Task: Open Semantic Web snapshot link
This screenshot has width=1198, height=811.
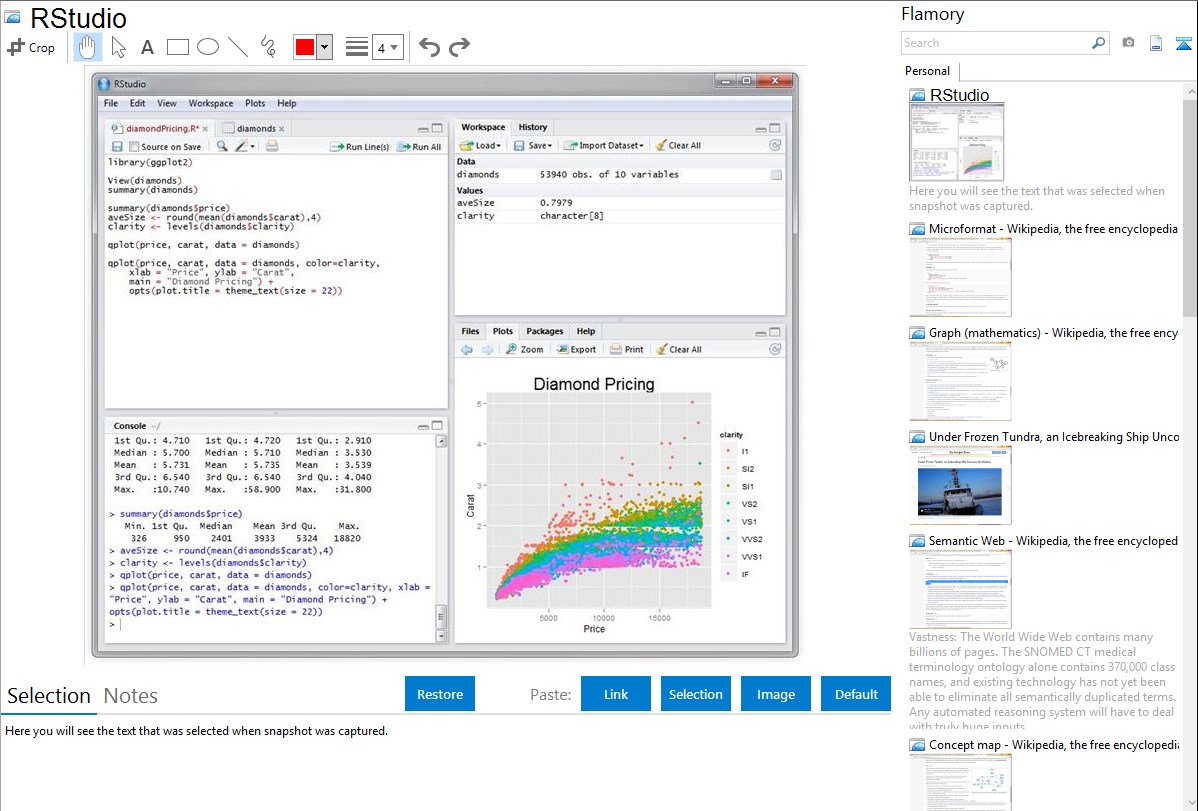Action: pos(1053,540)
